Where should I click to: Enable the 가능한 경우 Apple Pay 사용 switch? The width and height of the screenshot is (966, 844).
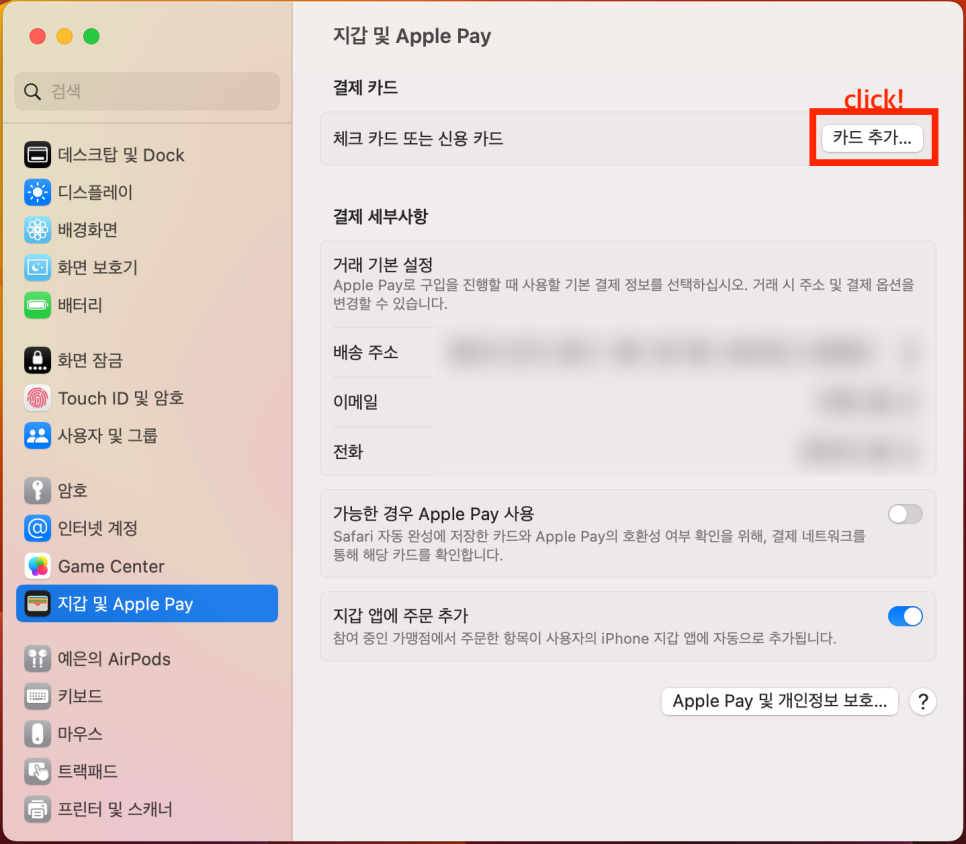[905, 514]
